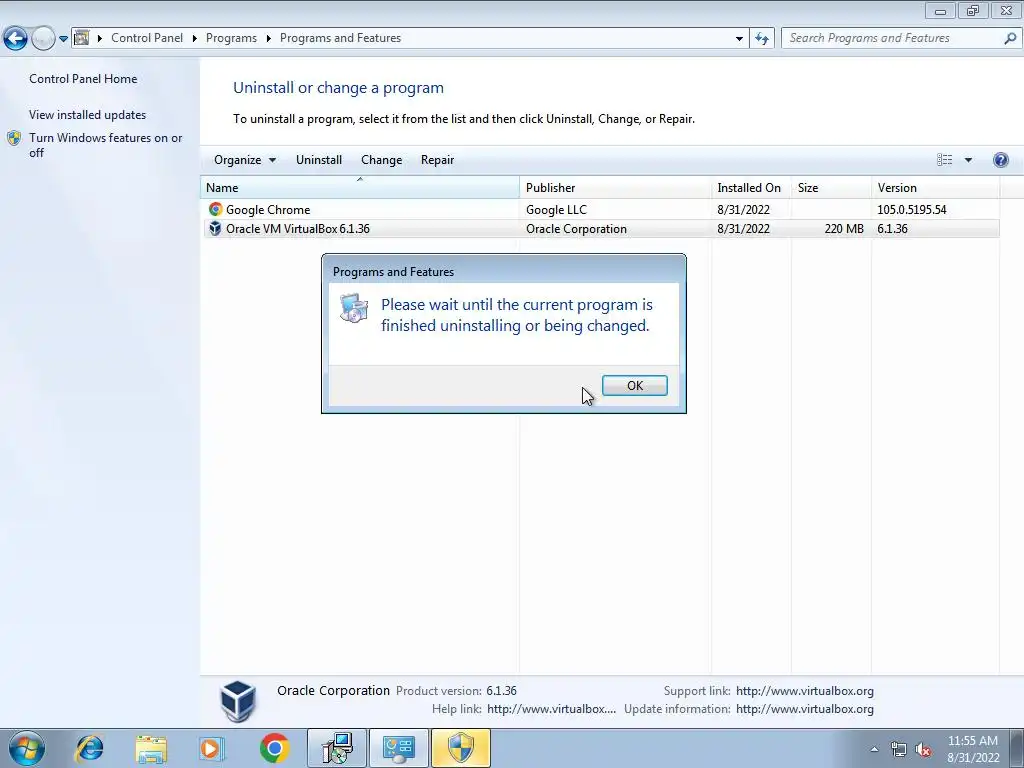
Task: Open View installed updates link
Action: tap(88, 114)
